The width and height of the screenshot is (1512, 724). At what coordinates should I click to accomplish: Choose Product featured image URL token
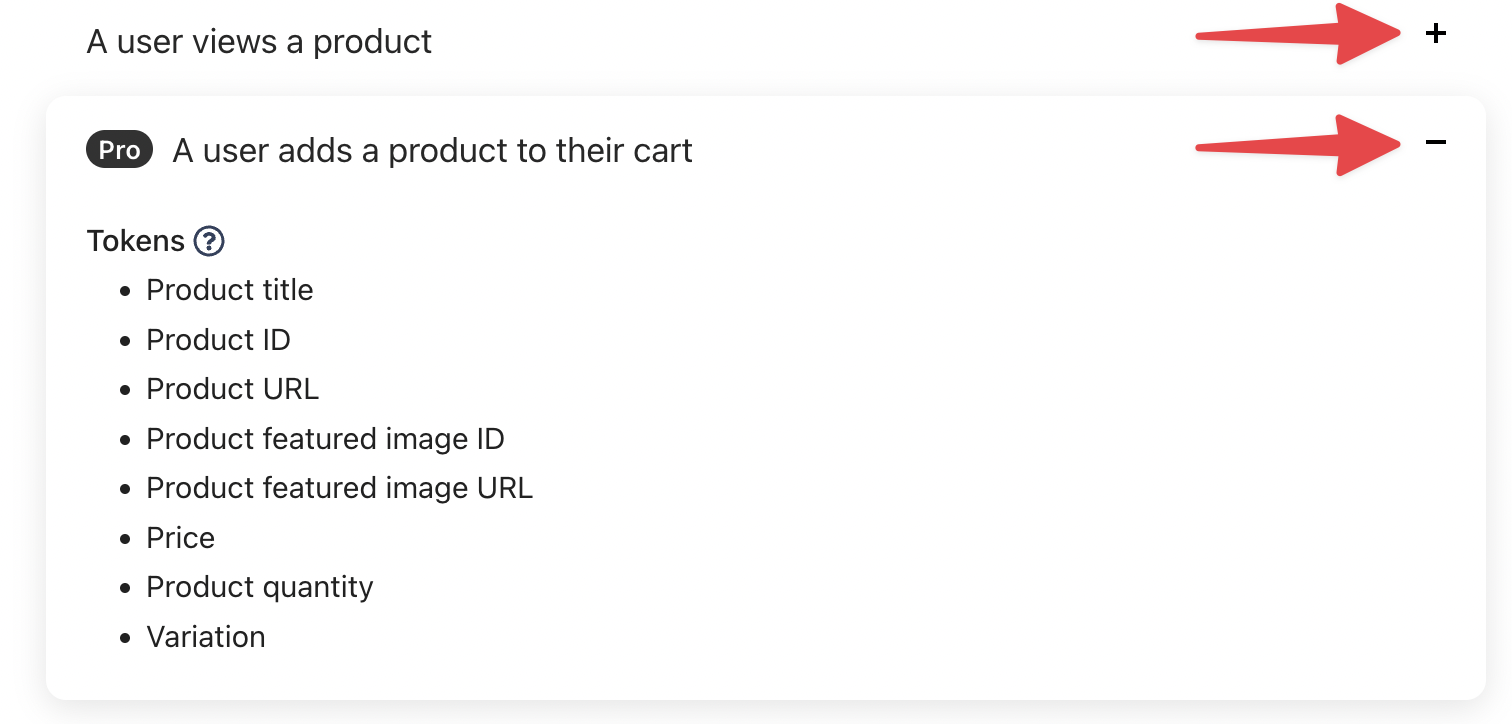click(339, 488)
